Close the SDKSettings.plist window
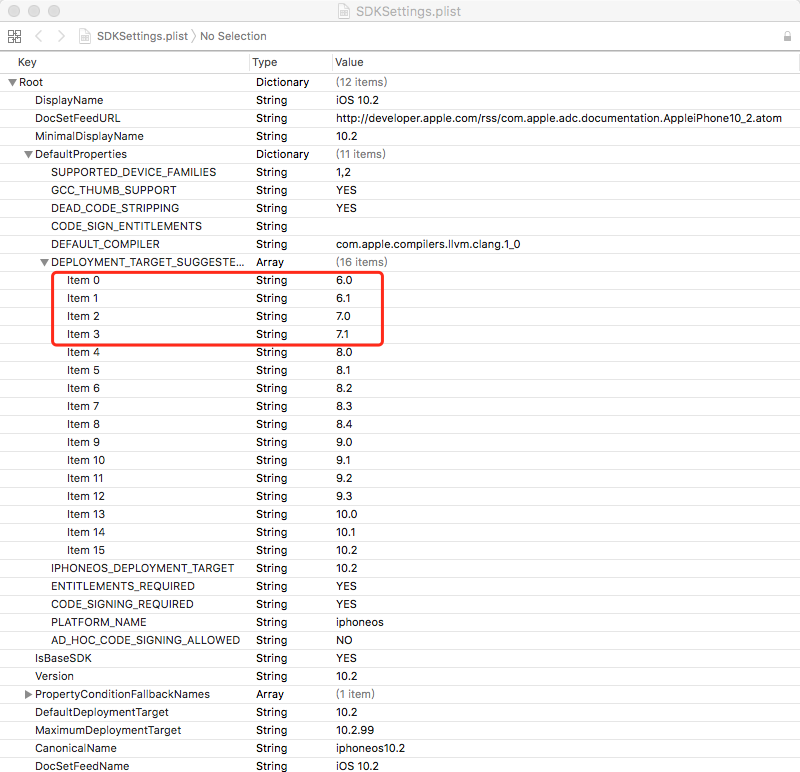 [14, 11]
